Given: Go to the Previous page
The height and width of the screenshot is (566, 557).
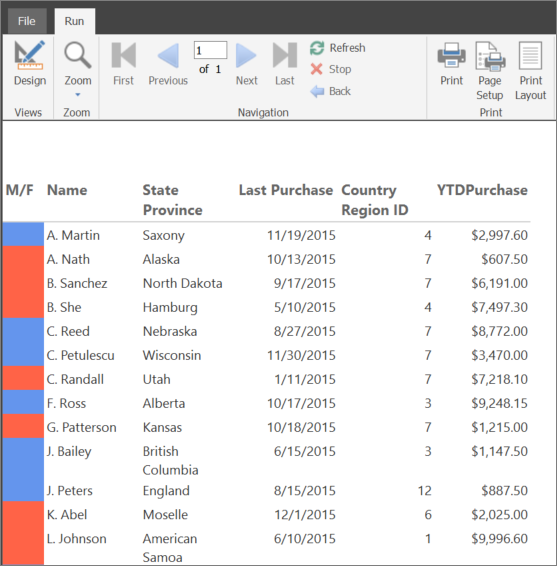Looking at the screenshot, I should (x=168, y=64).
